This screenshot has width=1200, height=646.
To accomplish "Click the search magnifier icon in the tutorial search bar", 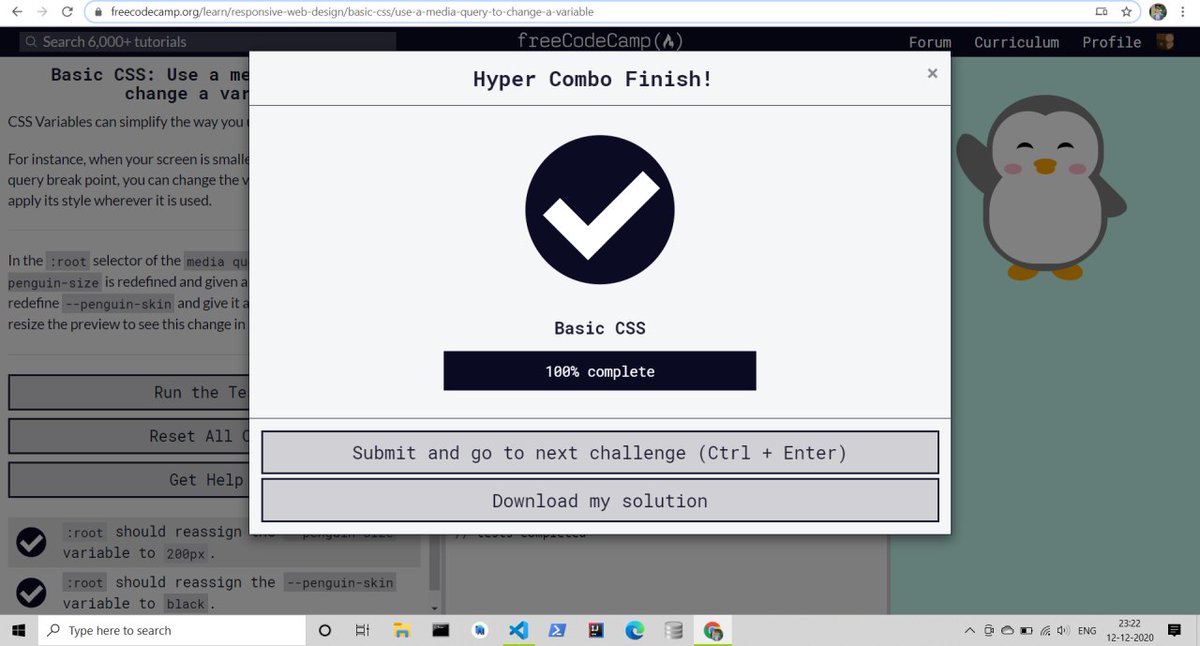I will (x=31, y=42).
